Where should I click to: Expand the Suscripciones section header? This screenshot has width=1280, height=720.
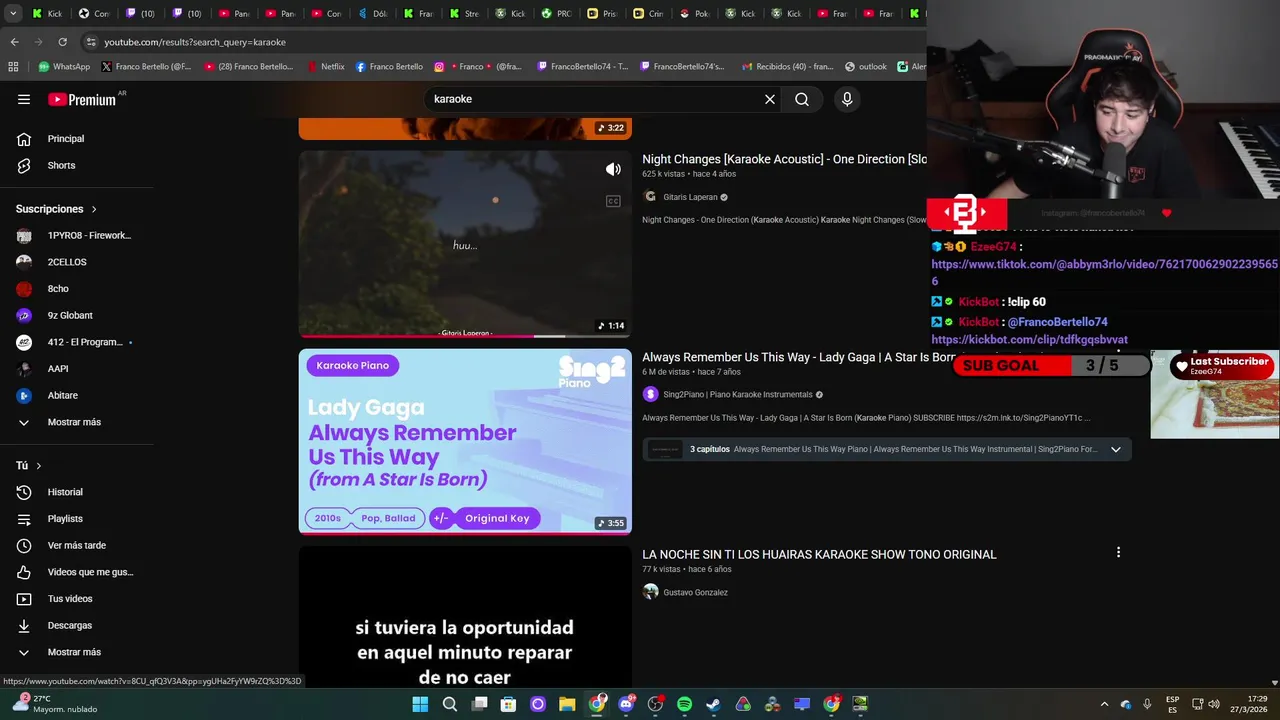pyautogui.click(x=57, y=209)
